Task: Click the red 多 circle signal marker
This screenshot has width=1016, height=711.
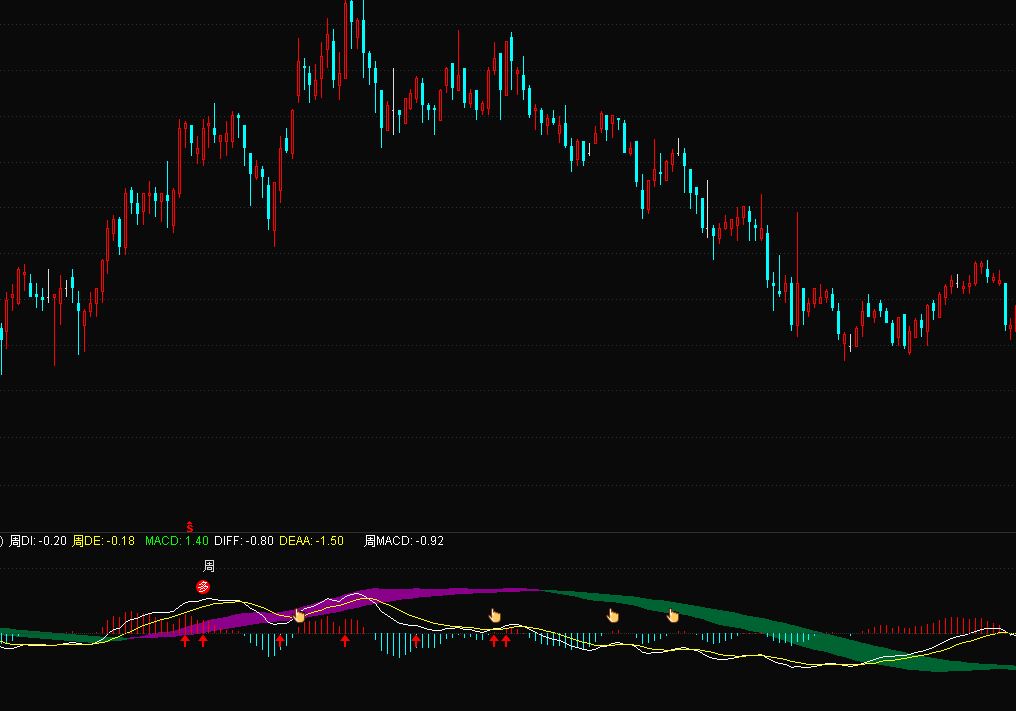Action: coord(203,587)
